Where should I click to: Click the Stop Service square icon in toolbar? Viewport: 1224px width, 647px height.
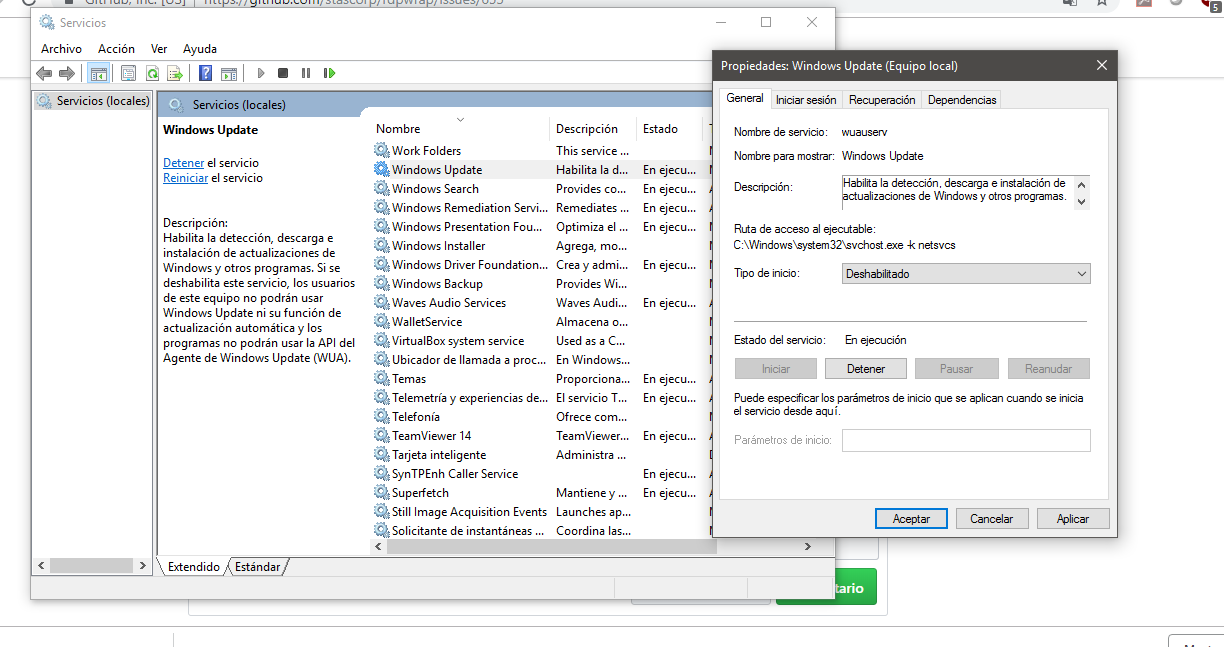283,73
